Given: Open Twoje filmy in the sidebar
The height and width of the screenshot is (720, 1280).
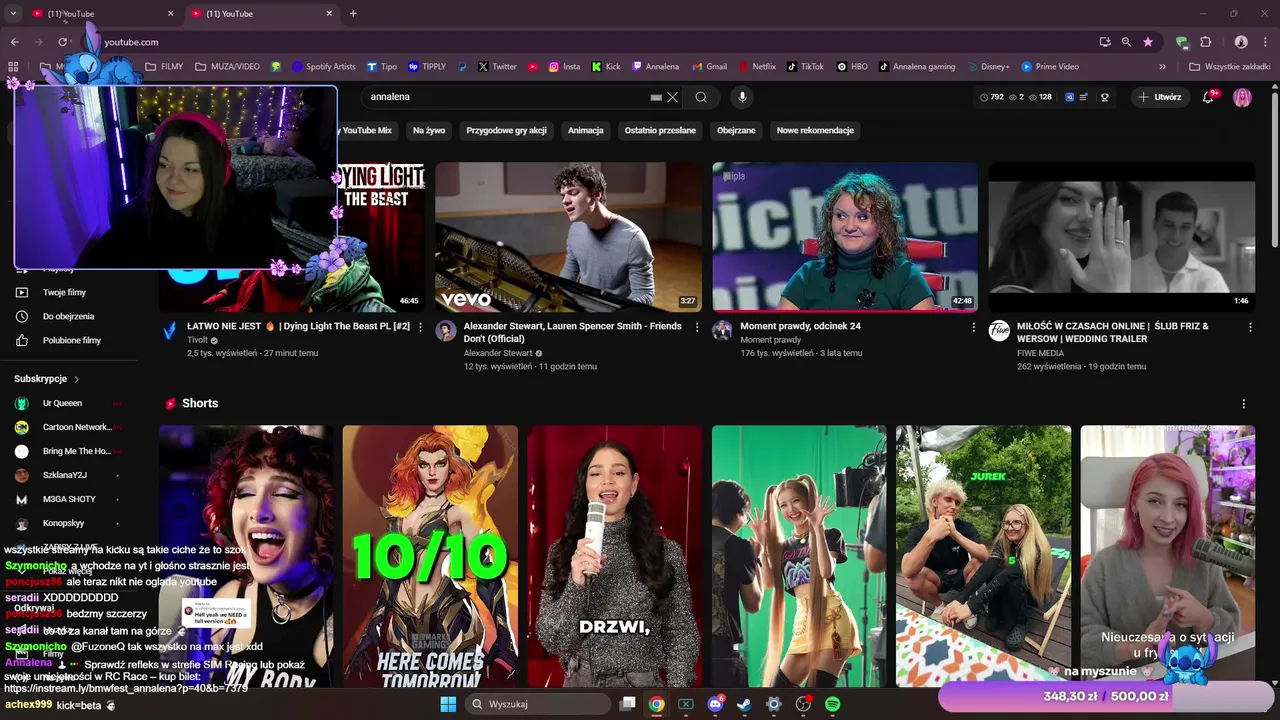Looking at the screenshot, I should tap(64, 293).
